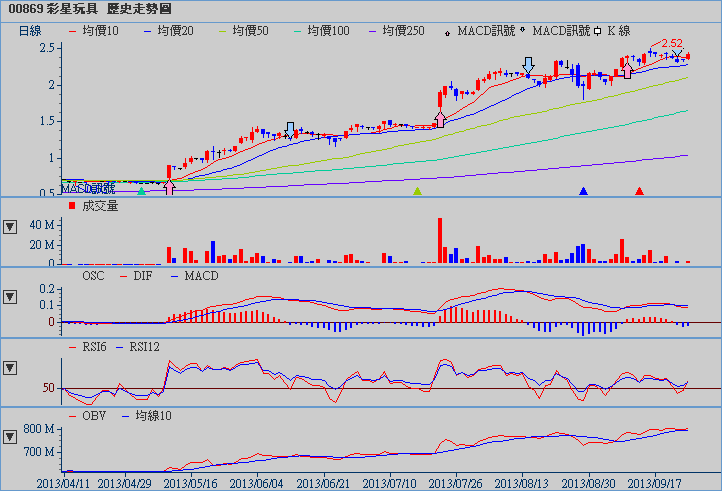Click the K線 legend entry

coord(625,31)
